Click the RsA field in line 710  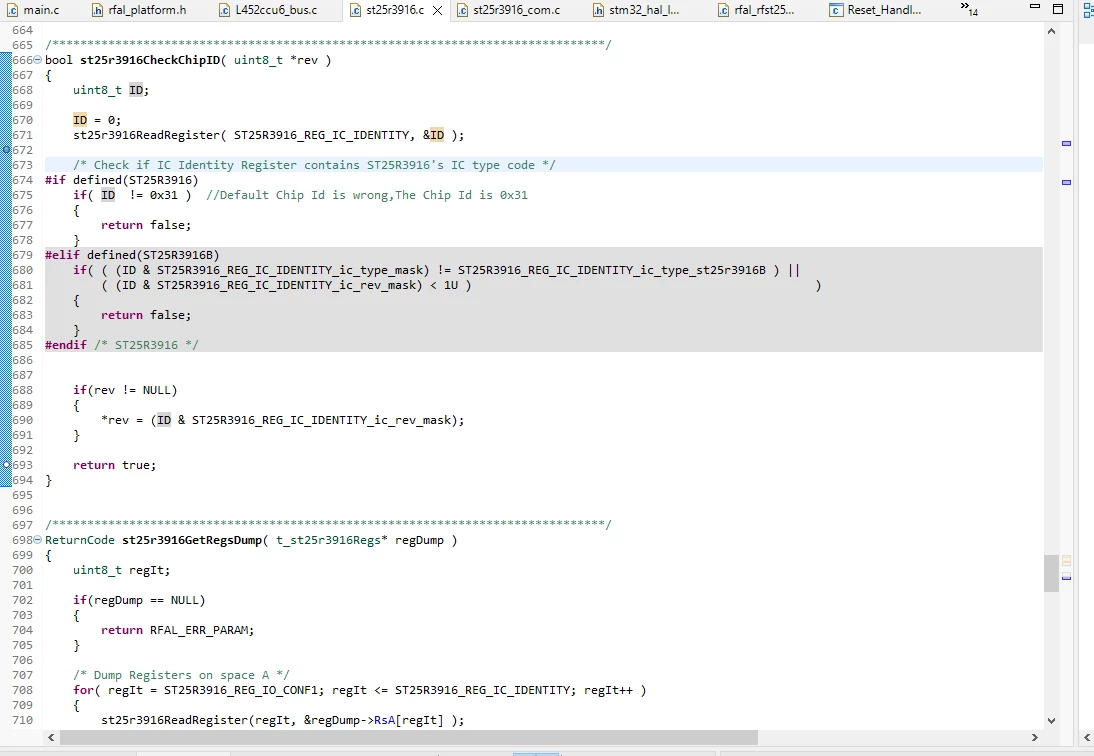pos(384,720)
